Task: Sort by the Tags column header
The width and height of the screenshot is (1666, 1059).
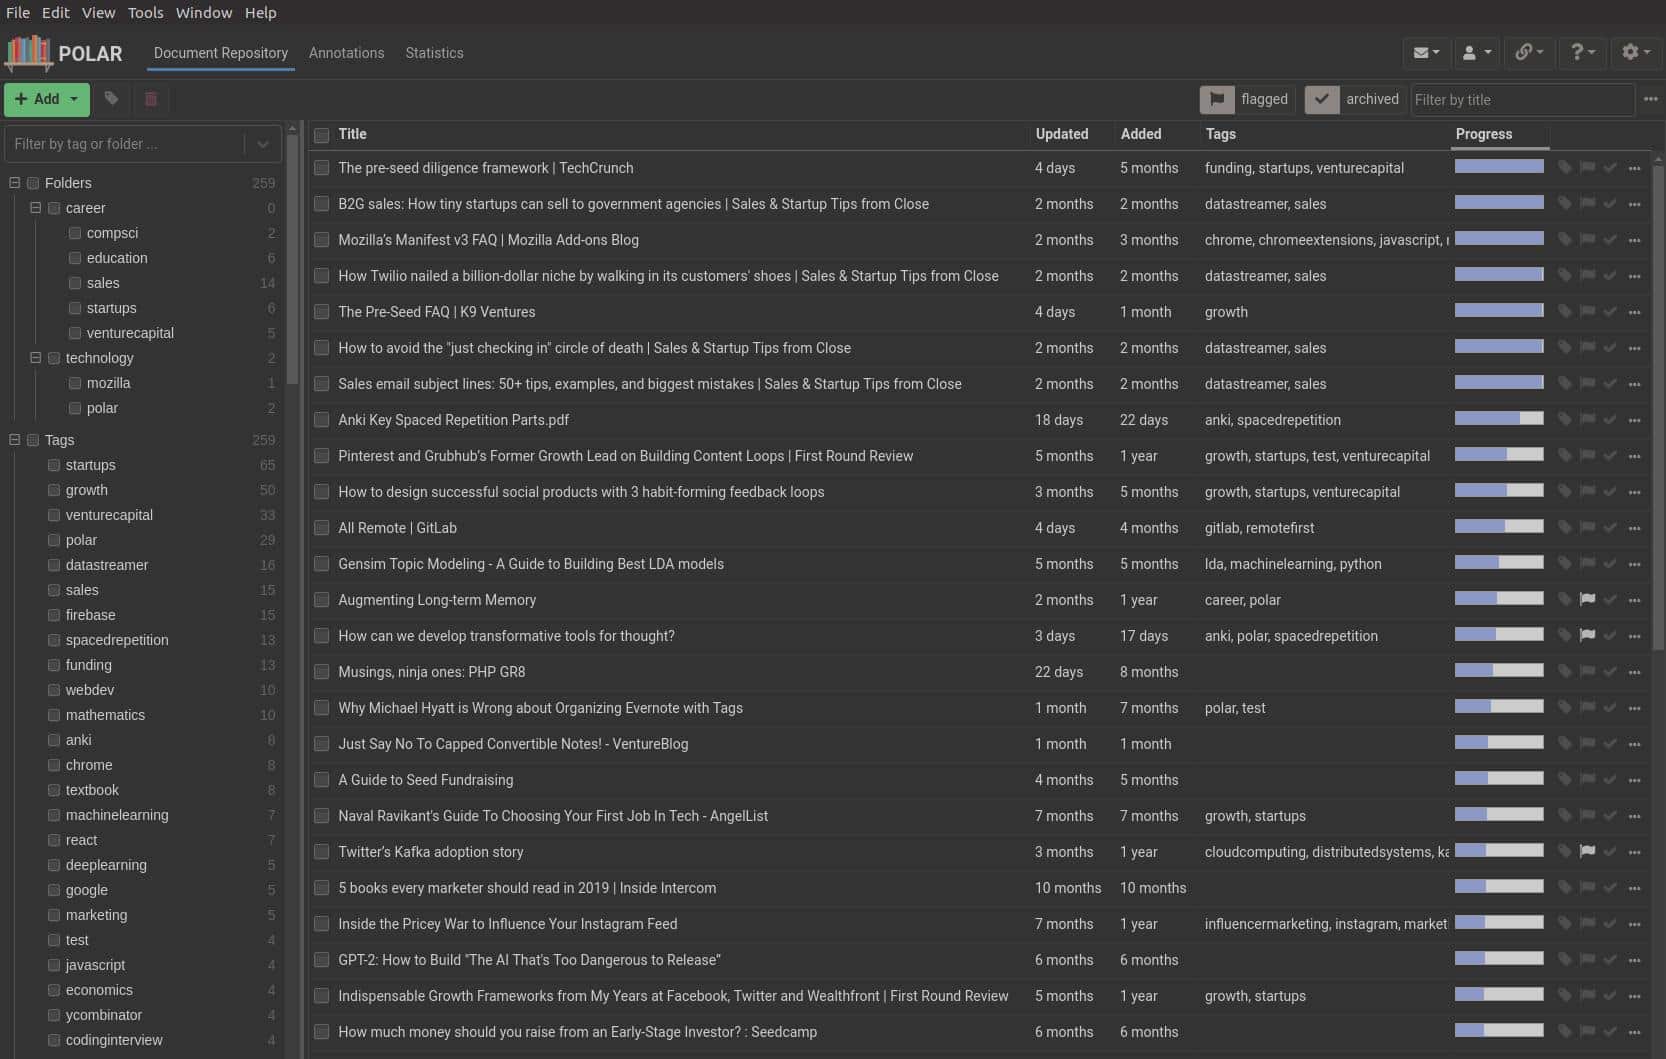Action: pyautogui.click(x=1220, y=134)
